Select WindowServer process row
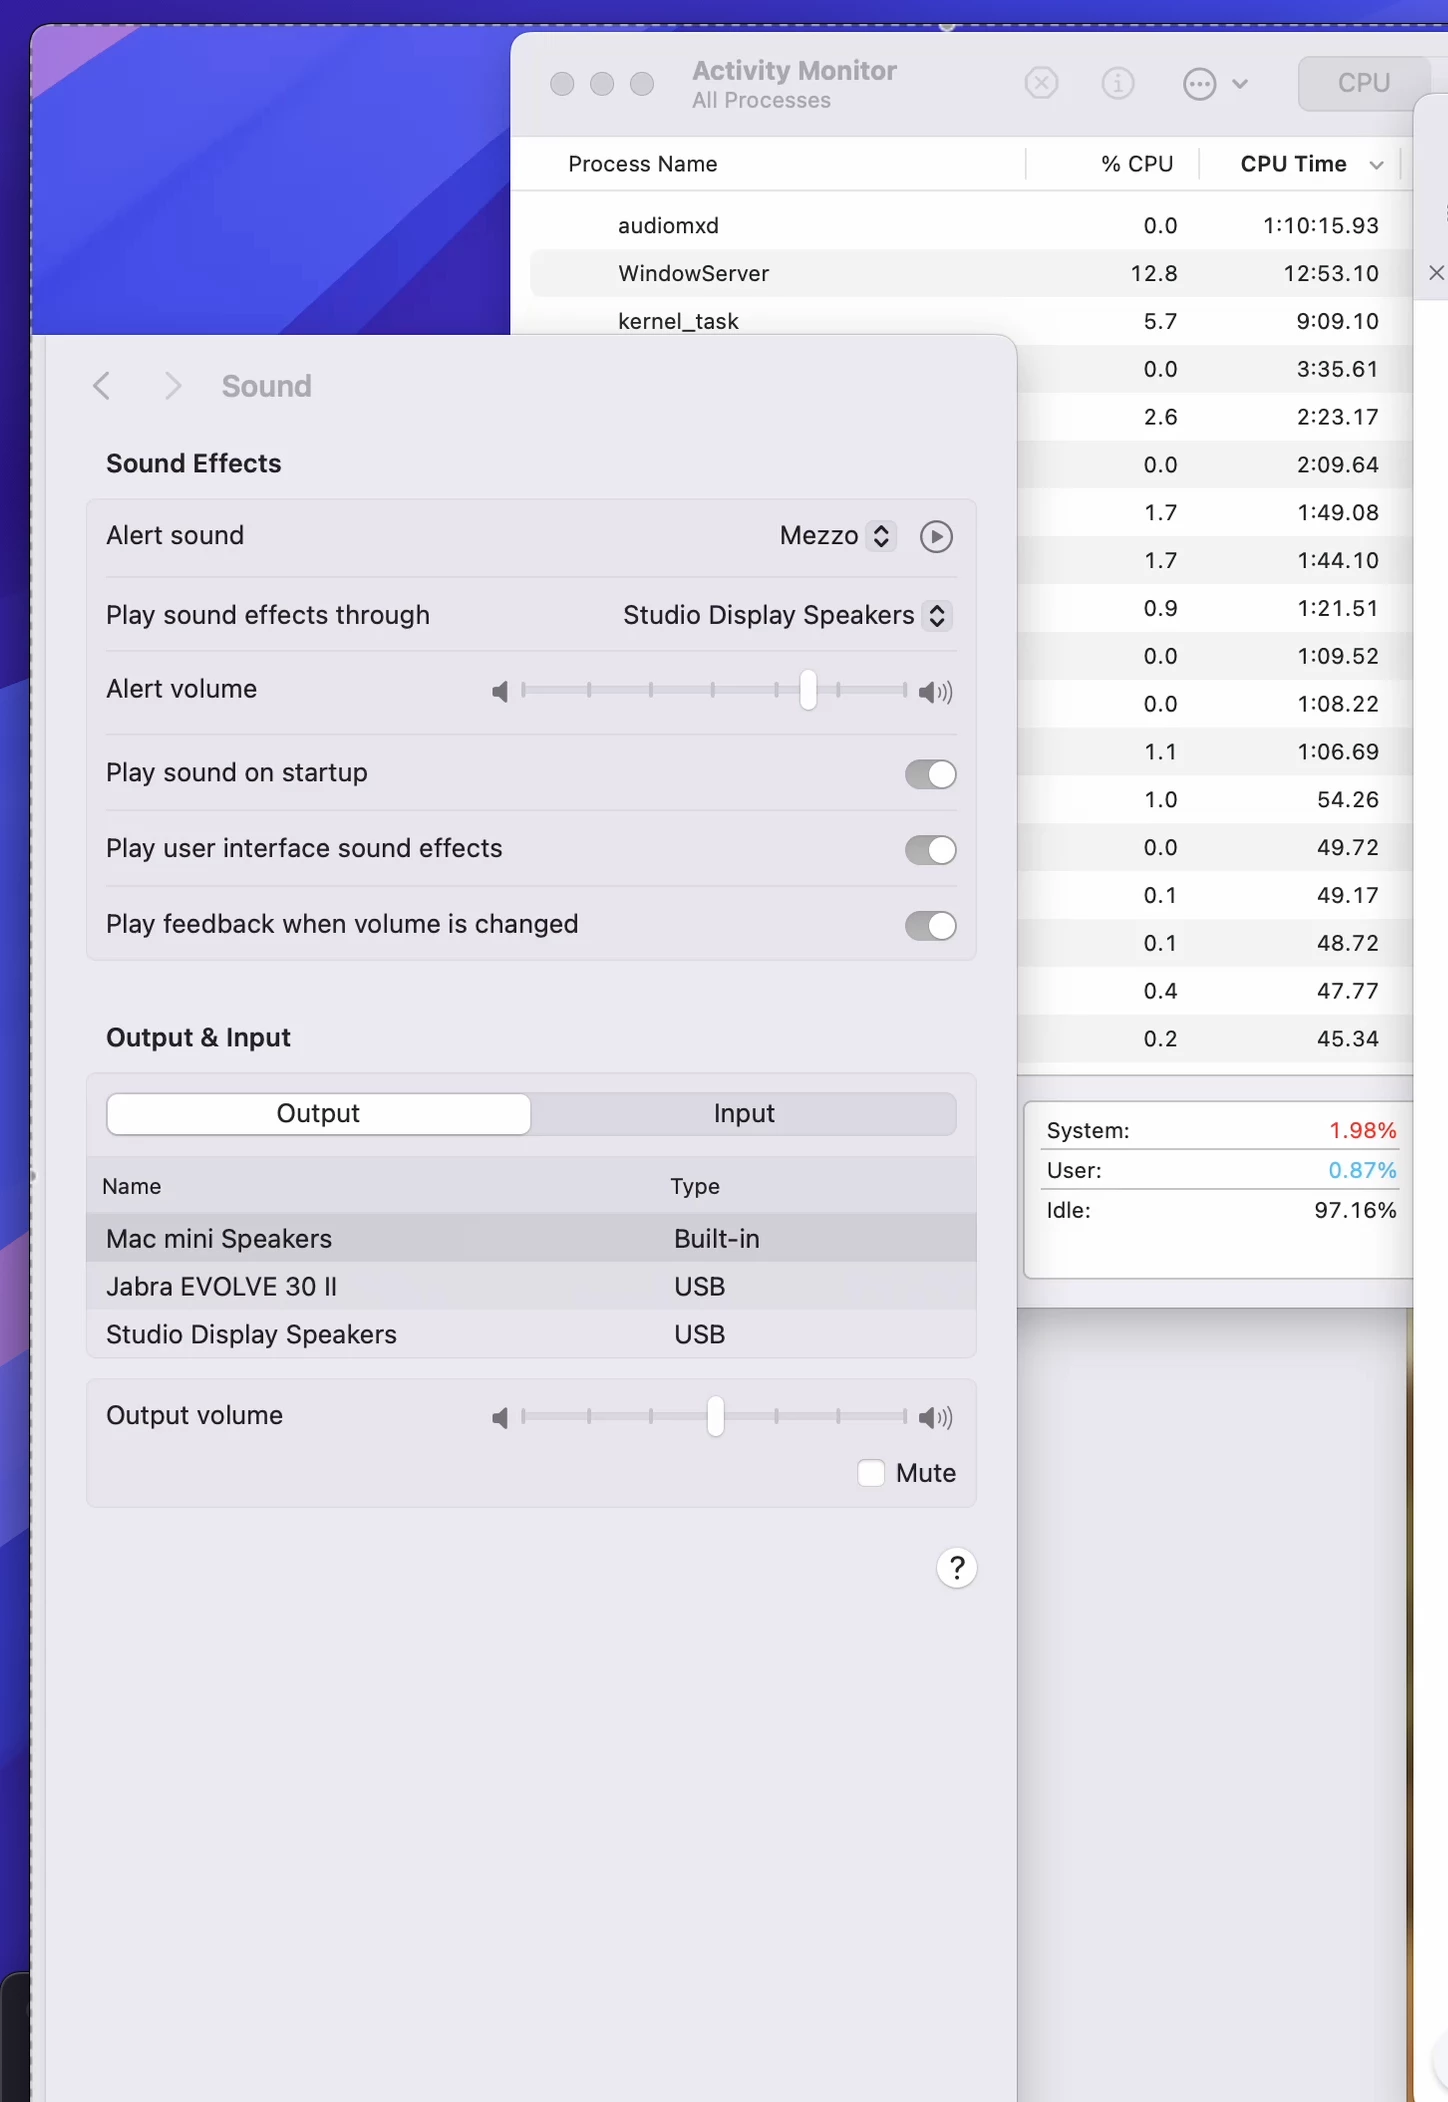Image resolution: width=1448 pixels, height=2102 pixels. tap(970, 273)
